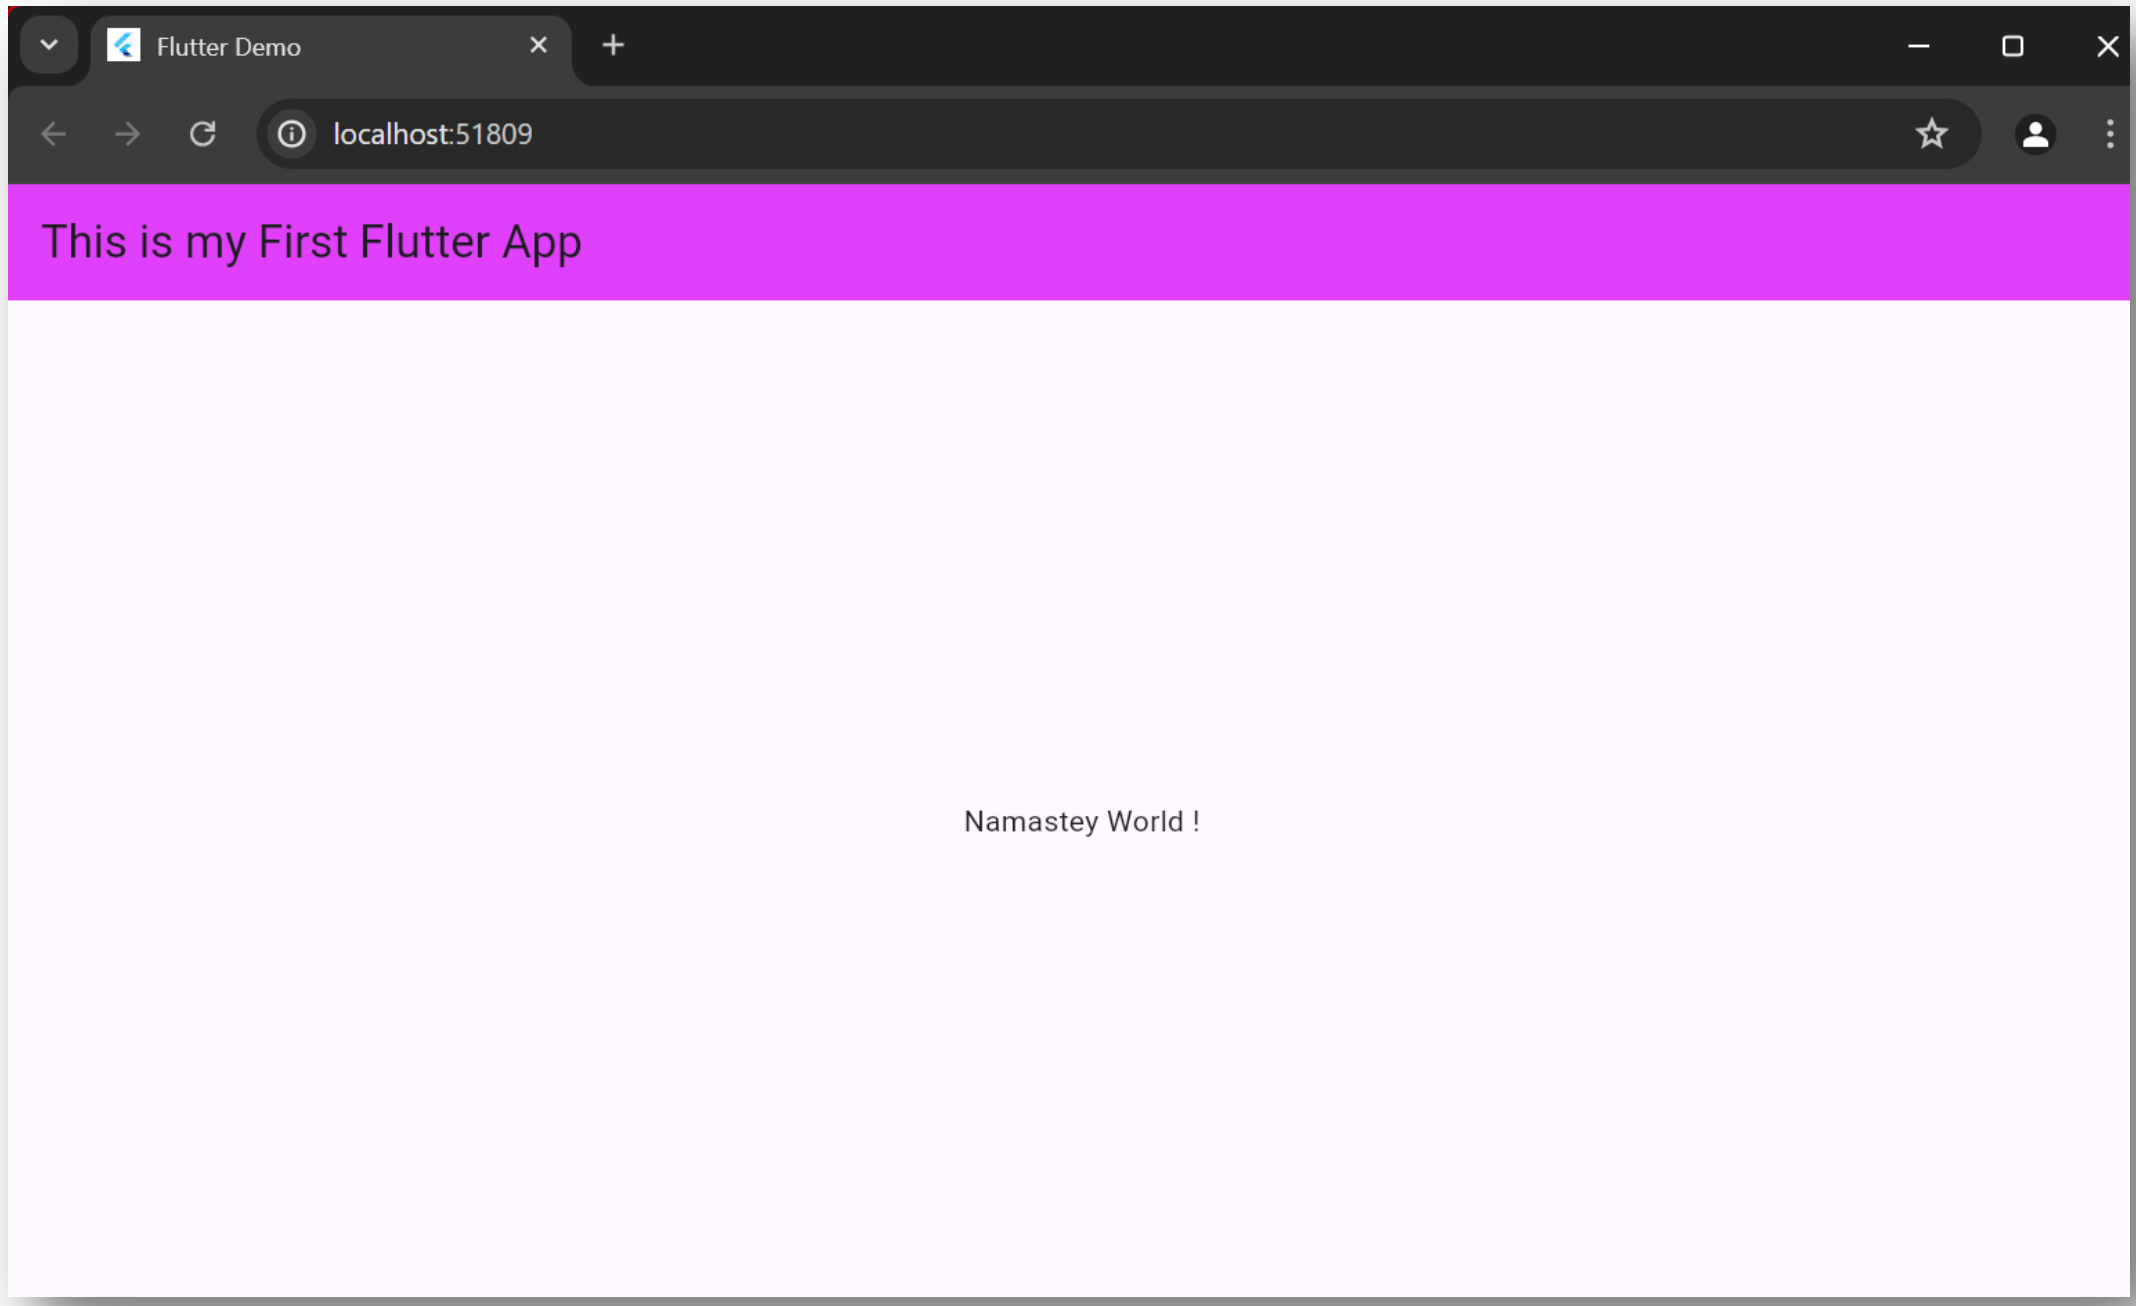View site information icon in address bar
The image size is (2136, 1306).
click(291, 134)
